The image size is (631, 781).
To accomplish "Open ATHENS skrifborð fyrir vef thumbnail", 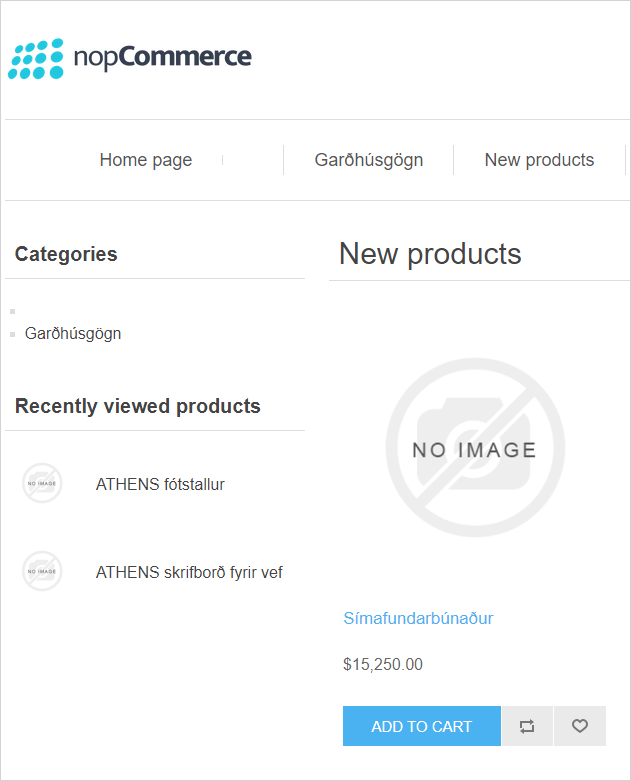I will coord(42,572).
